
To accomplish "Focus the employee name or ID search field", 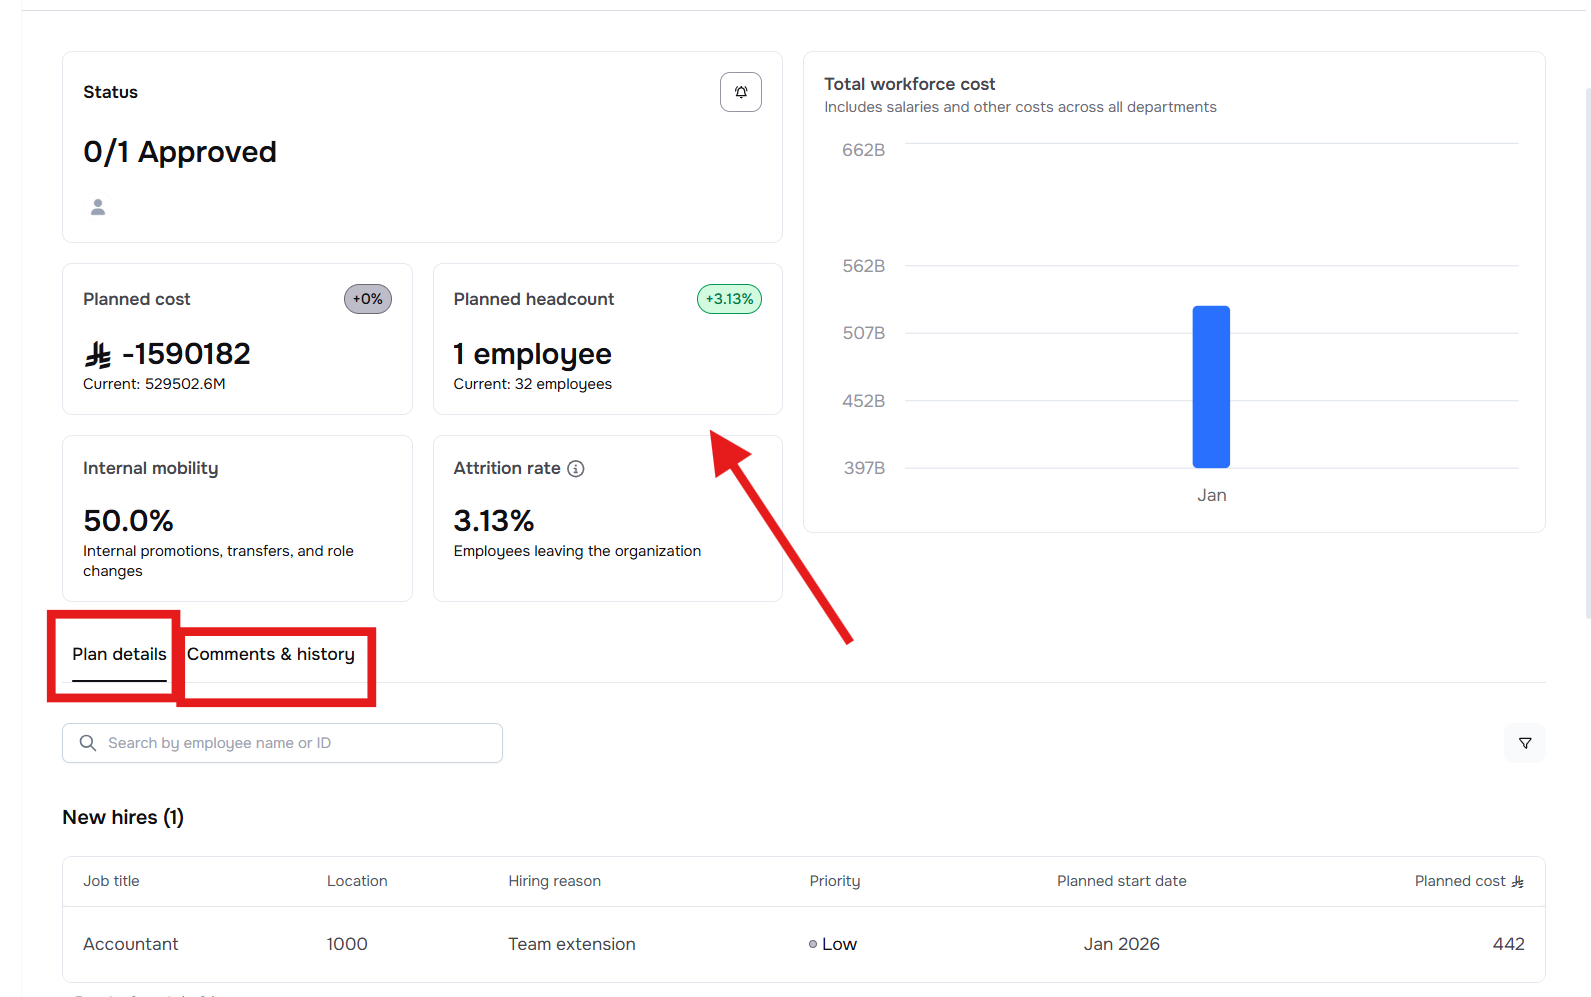I will (x=300, y=743).
